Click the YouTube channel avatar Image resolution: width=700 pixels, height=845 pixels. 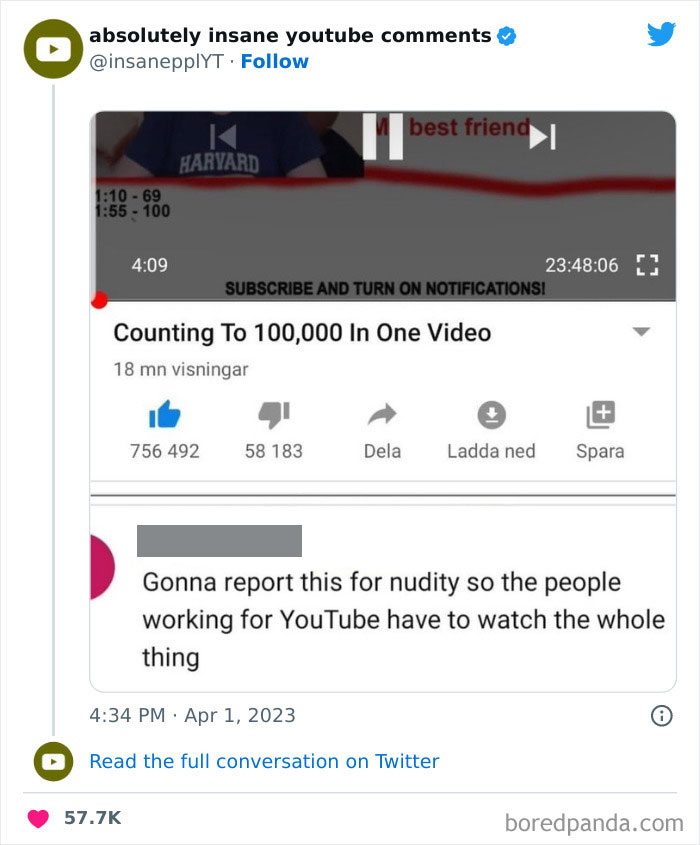click(x=52, y=48)
